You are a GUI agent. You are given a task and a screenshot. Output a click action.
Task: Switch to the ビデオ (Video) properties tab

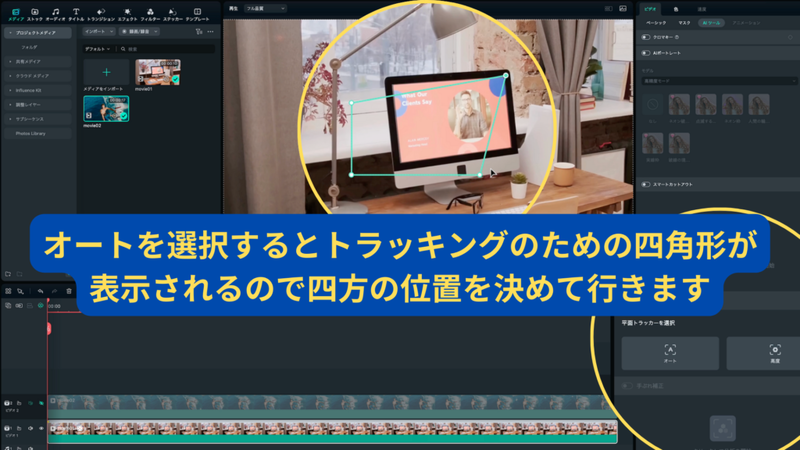[650, 9]
